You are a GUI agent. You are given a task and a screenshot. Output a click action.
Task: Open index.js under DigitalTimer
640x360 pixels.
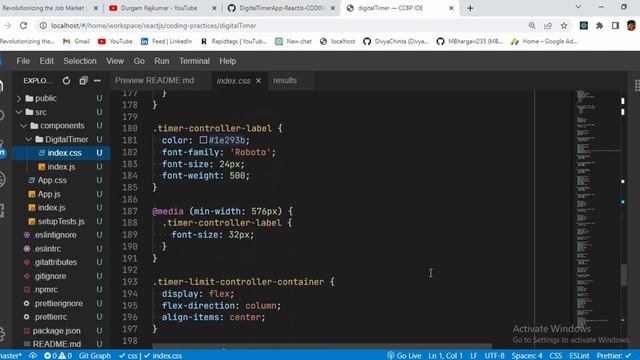(x=61, y=167)
